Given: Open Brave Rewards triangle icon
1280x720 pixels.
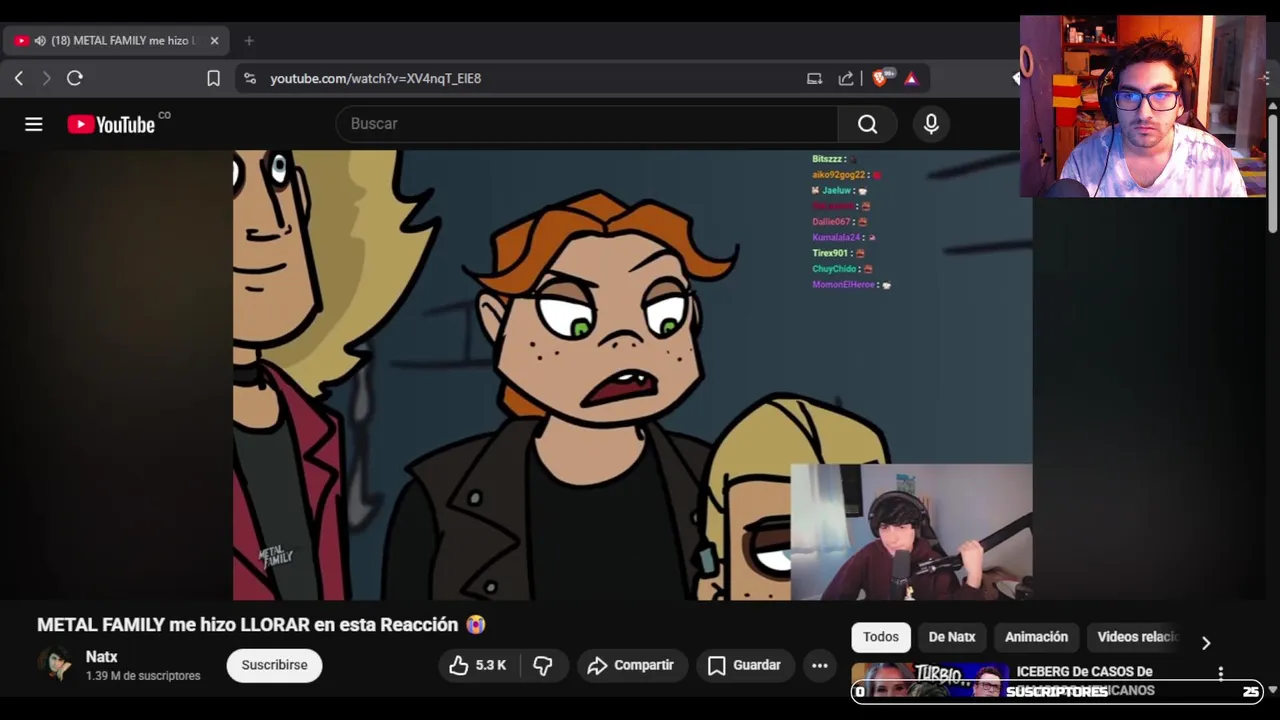Looking at the screenshot, I should [911, 78].
